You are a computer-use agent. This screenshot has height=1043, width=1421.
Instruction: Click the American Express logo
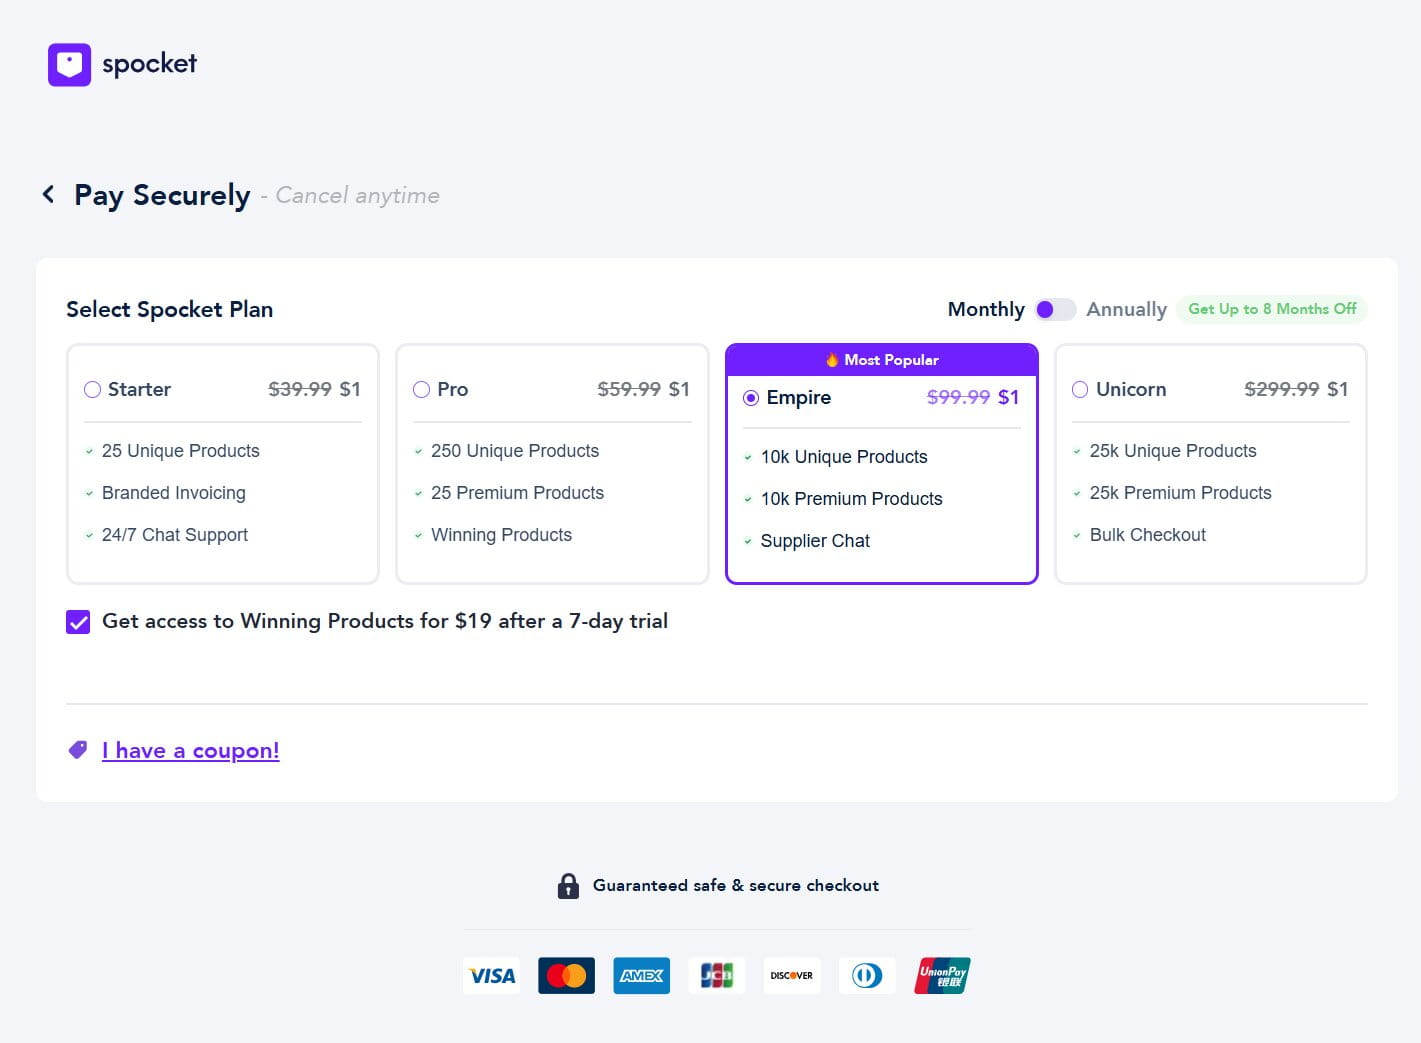[x=642, y=975]
